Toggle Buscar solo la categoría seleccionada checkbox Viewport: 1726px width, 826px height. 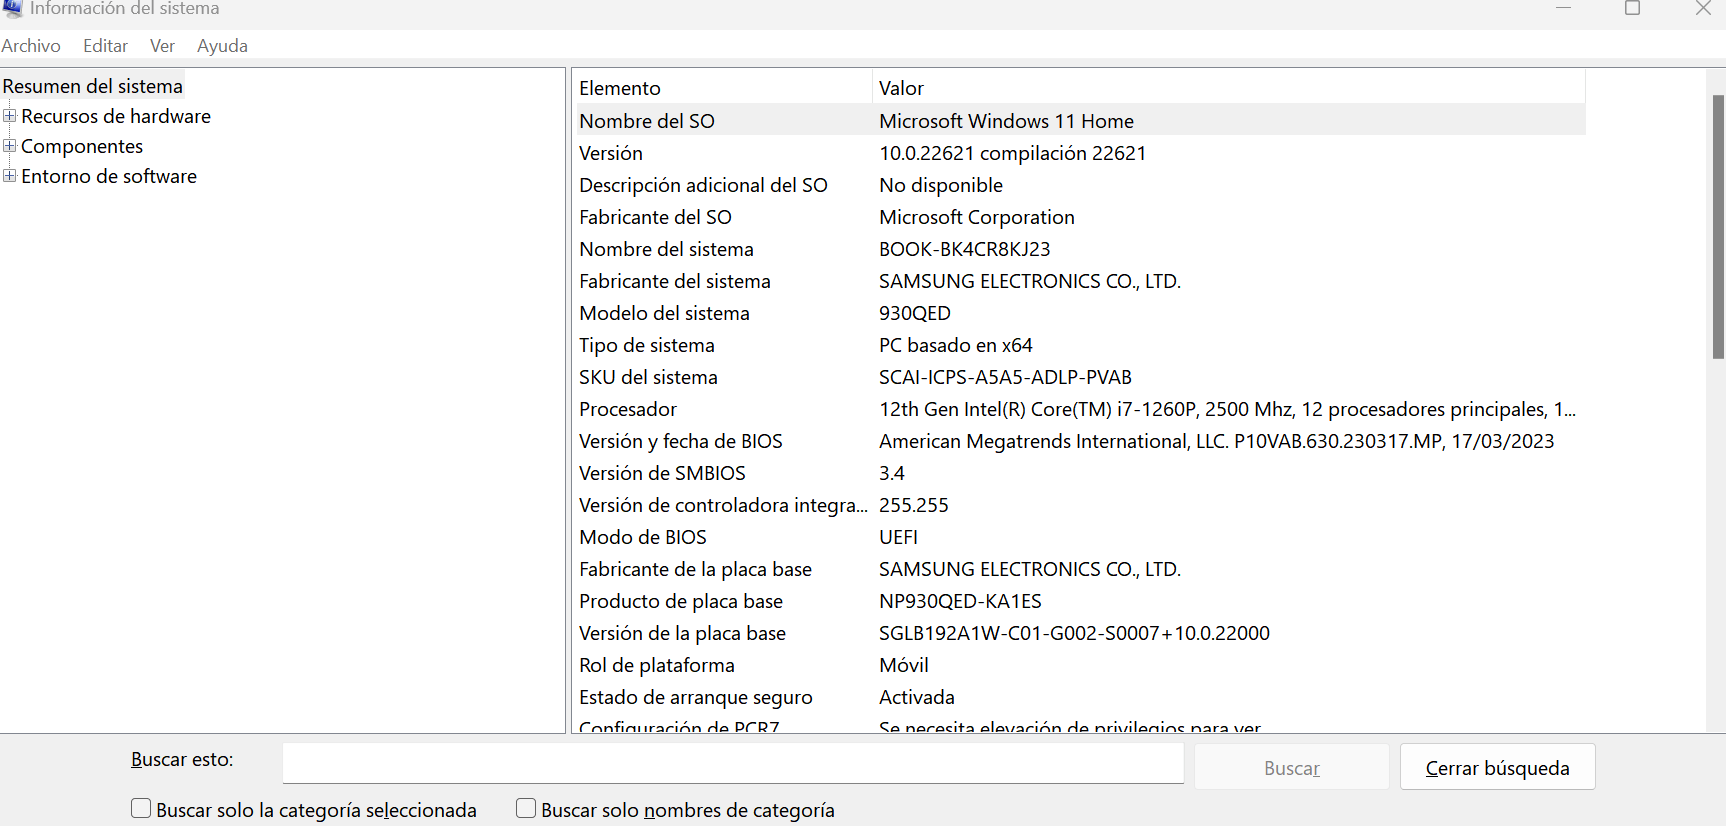pyautogui.click(x=141, y=808)
